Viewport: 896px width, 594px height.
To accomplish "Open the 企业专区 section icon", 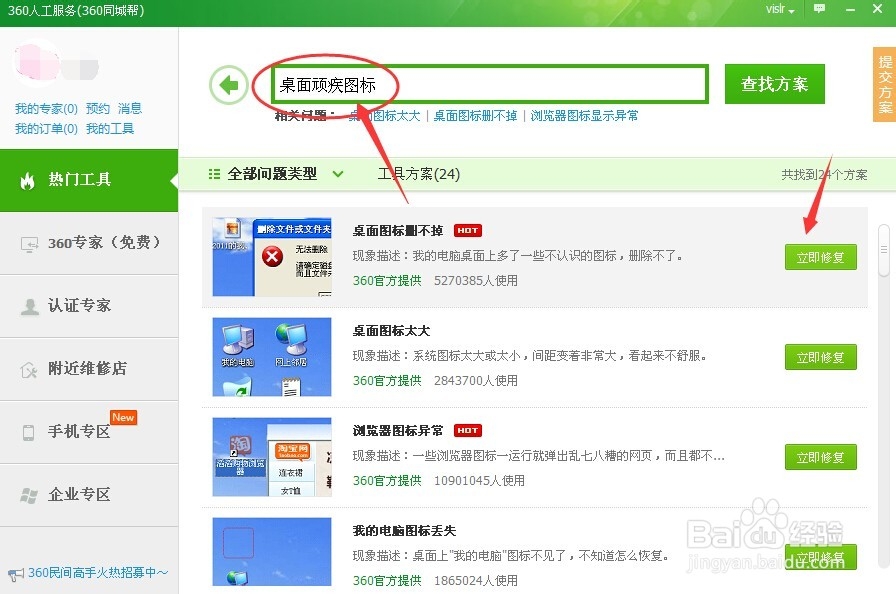I will [x=30, y=494].
